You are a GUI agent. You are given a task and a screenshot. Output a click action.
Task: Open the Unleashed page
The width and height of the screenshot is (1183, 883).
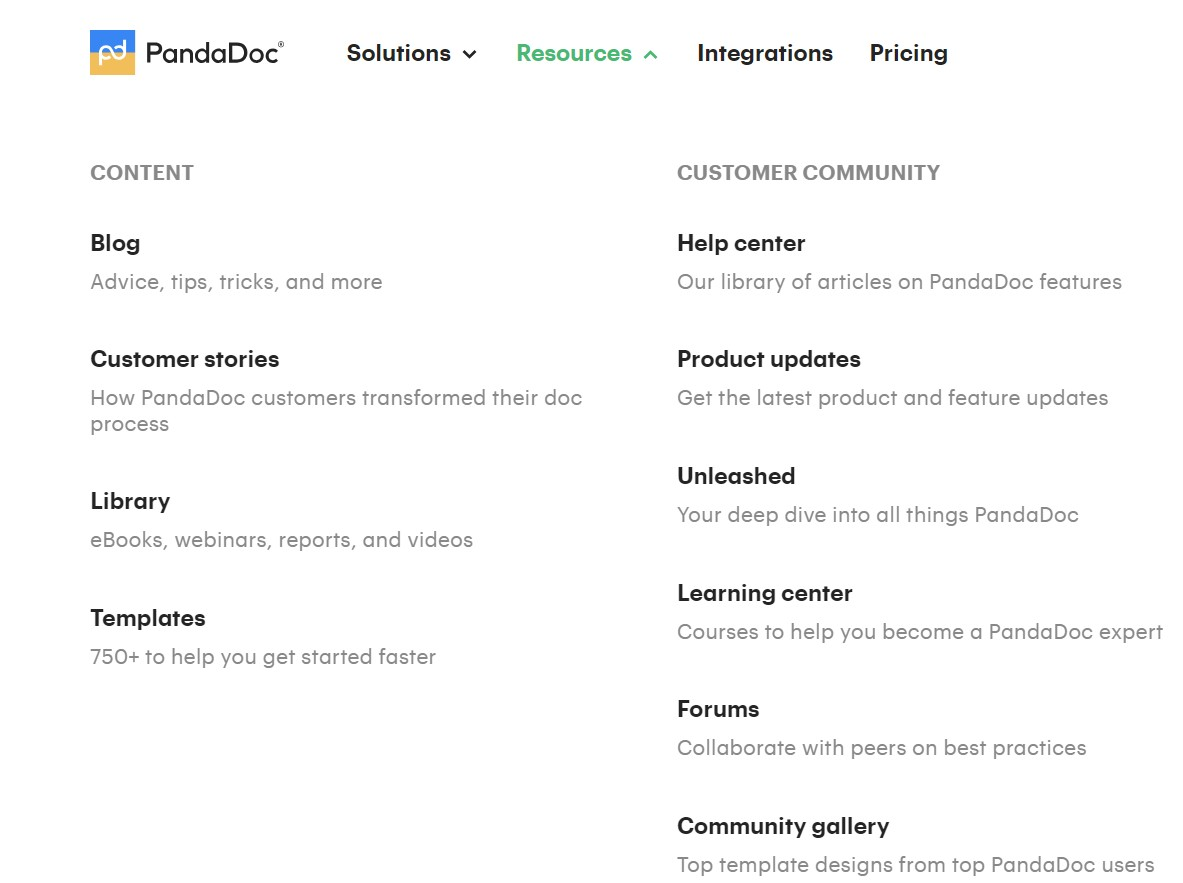(x=735, y=476)
